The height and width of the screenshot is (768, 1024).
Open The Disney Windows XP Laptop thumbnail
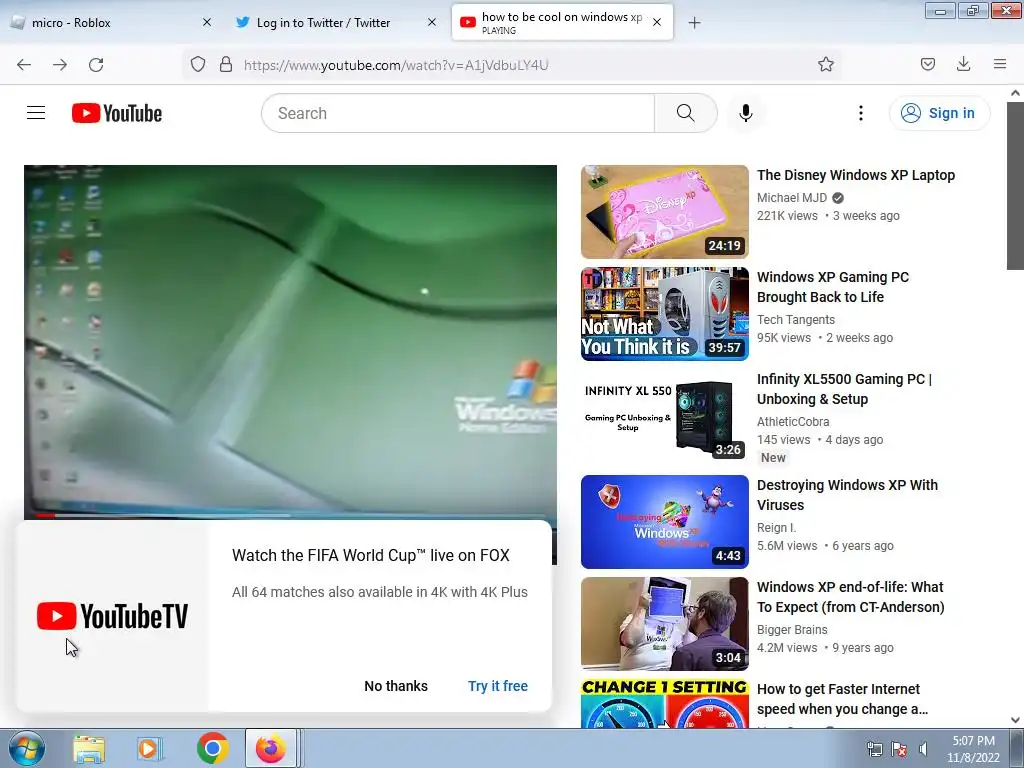[x=665, y=212]
